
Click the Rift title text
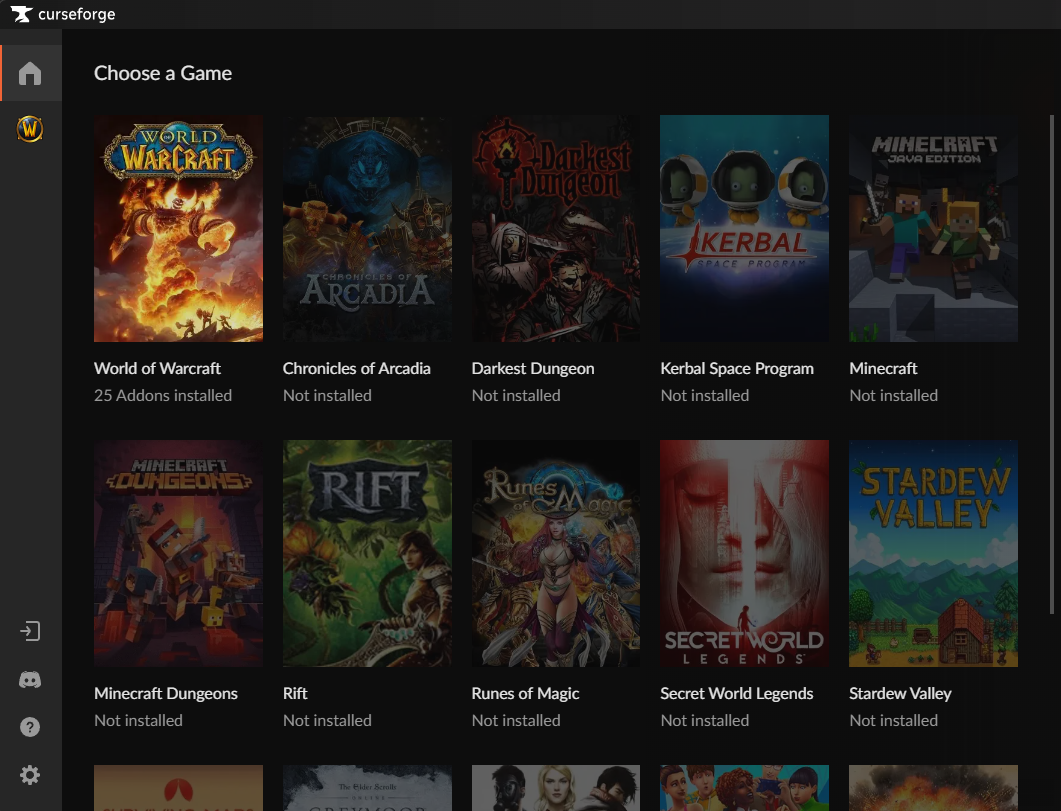pos(295,693)
